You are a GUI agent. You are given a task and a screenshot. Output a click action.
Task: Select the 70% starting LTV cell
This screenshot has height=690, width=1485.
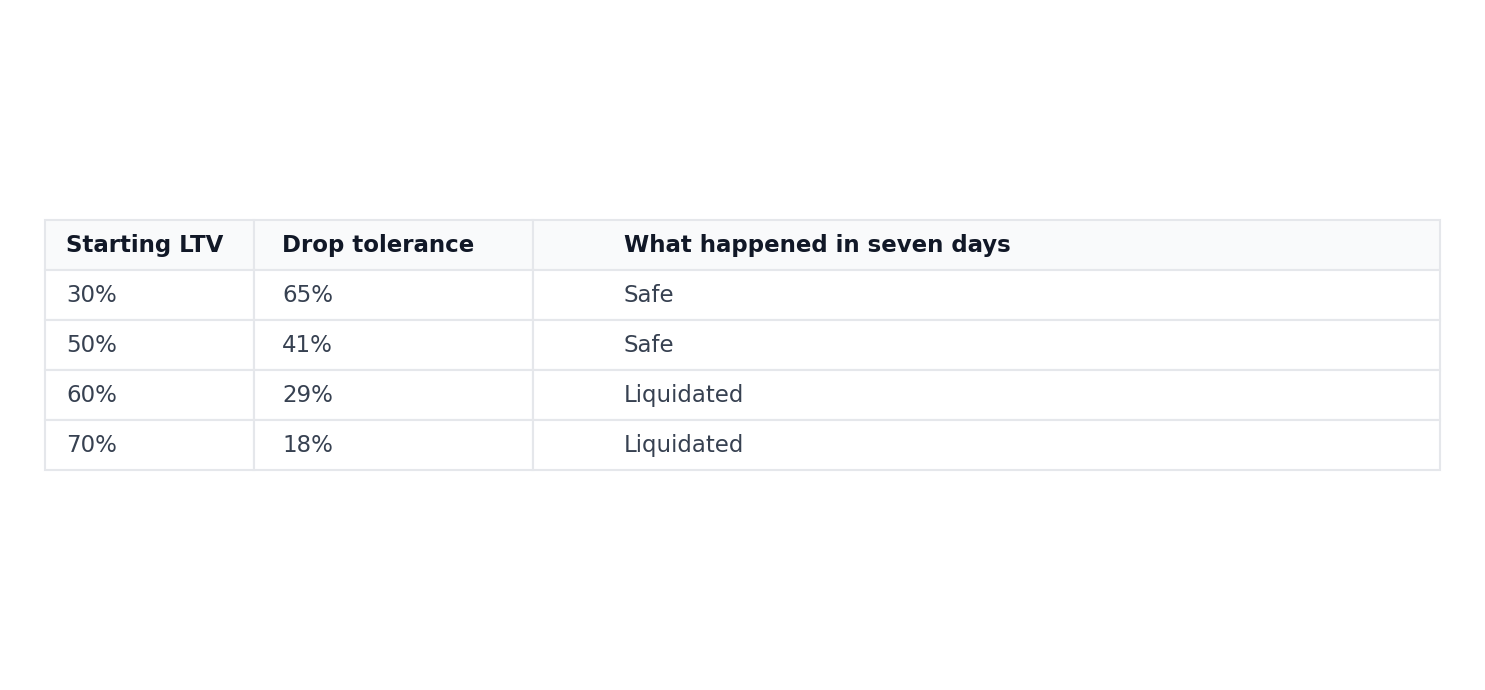tap(92, 445)
